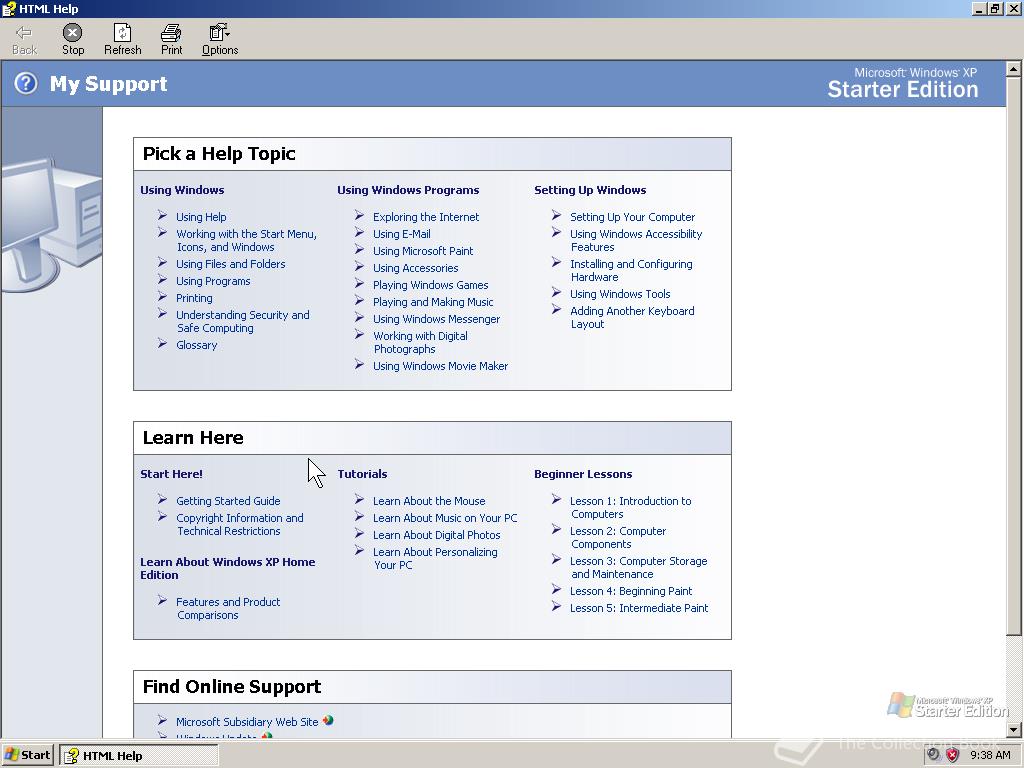Open Setting Up Your Computer topic
Screen dimensions: 1024x768
click(x=632, y=217)
